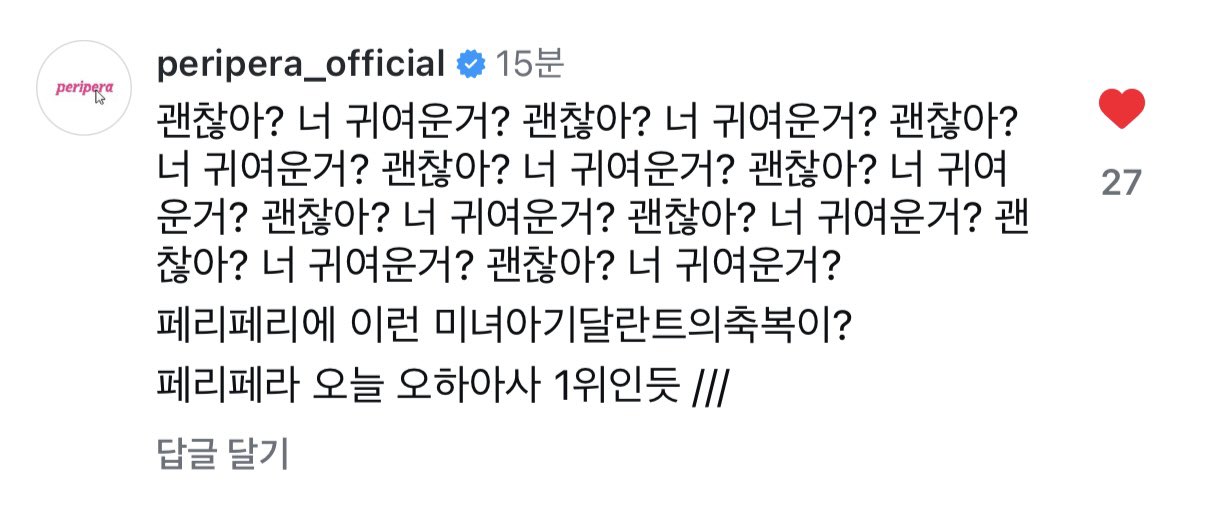This screenshot has width=1206, height=511.
Task: Click the third comment line starting 운거?
Action: [588, 218]
